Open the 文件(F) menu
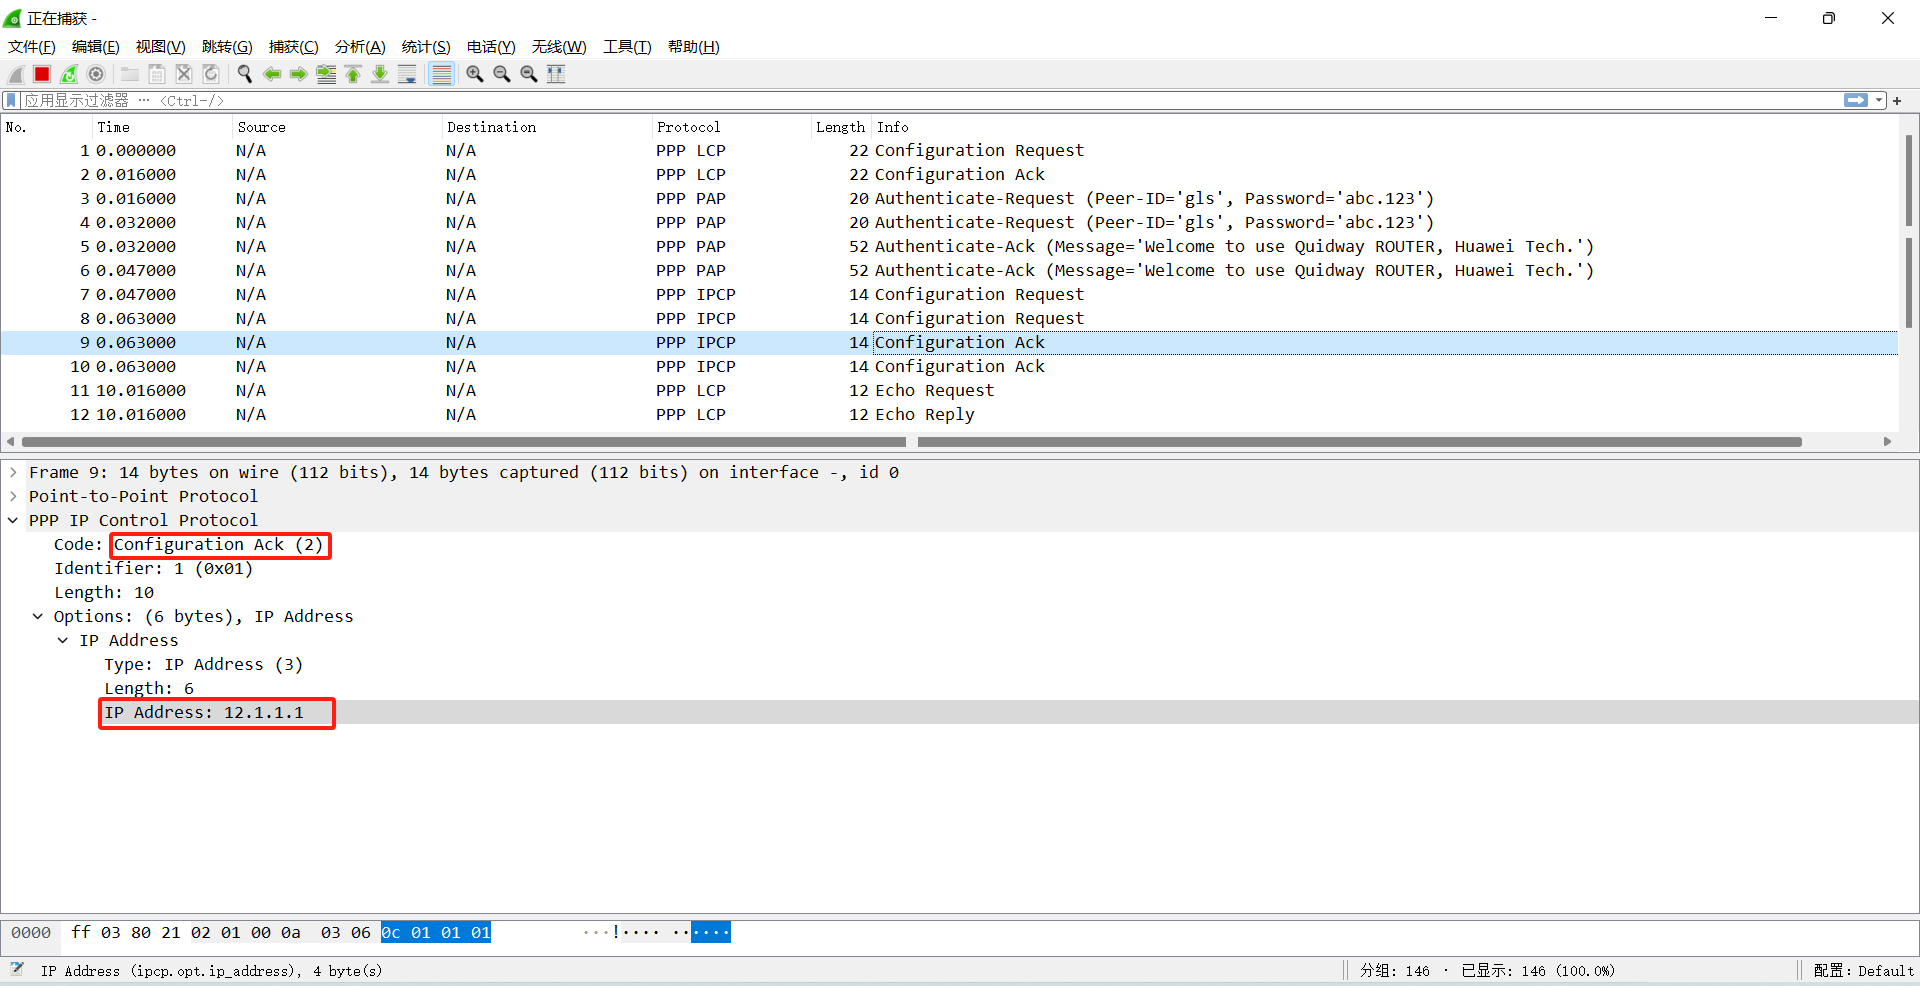The image size is (1920, 986). [32, 47]
